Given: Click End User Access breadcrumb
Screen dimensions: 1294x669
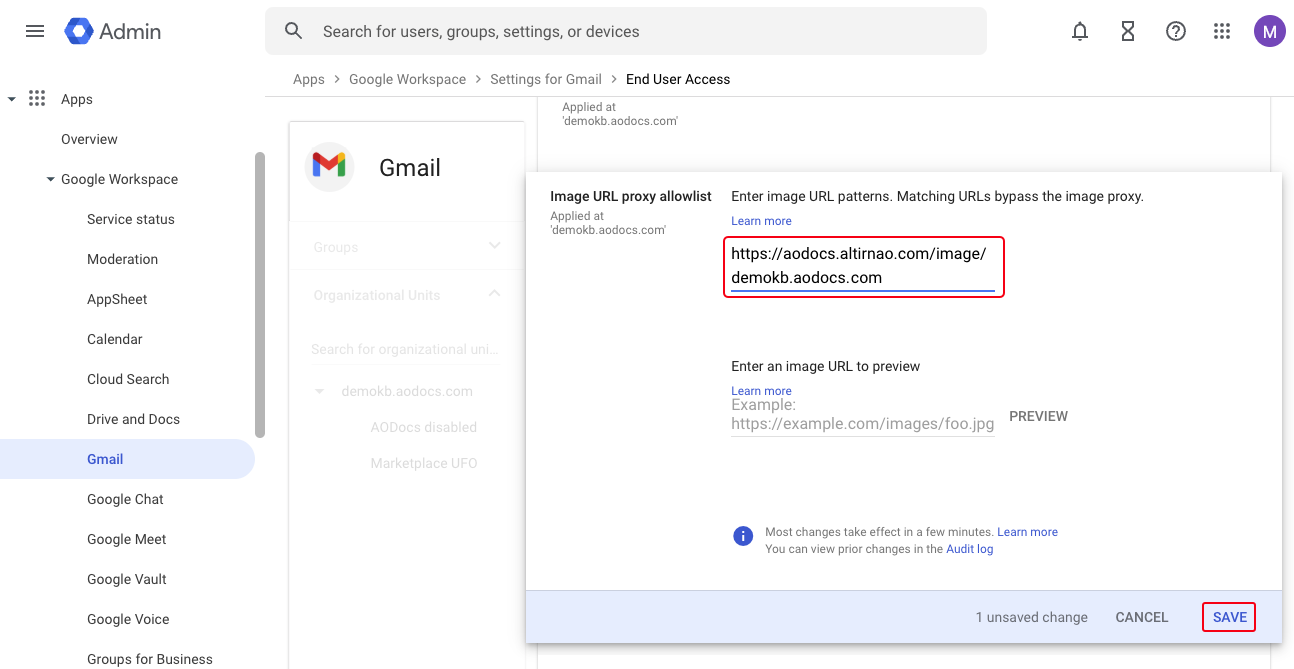Looking at the screenshot, I should [678, 79].
